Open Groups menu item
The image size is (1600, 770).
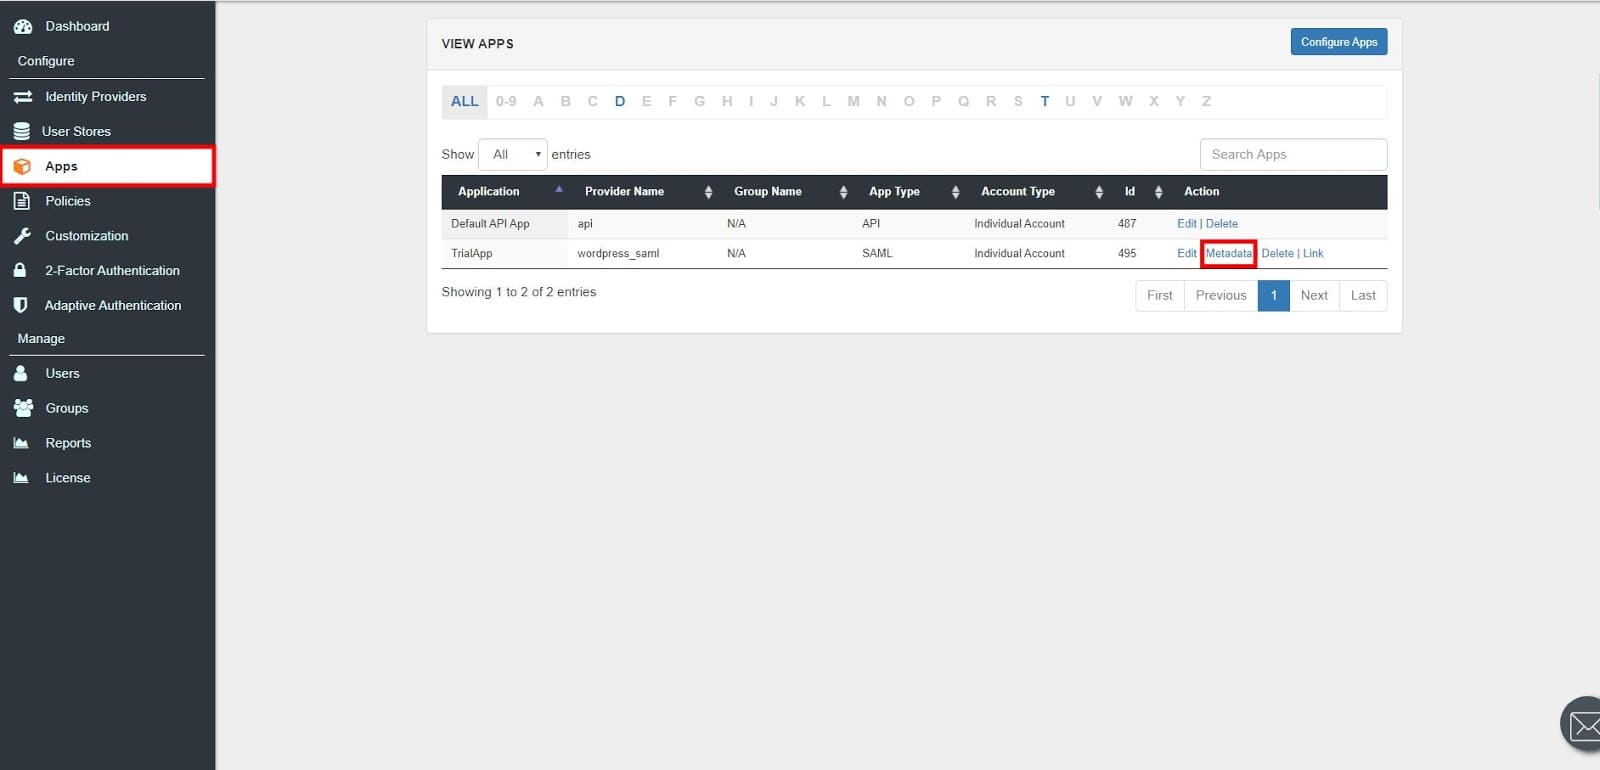(x=67, y=408)
